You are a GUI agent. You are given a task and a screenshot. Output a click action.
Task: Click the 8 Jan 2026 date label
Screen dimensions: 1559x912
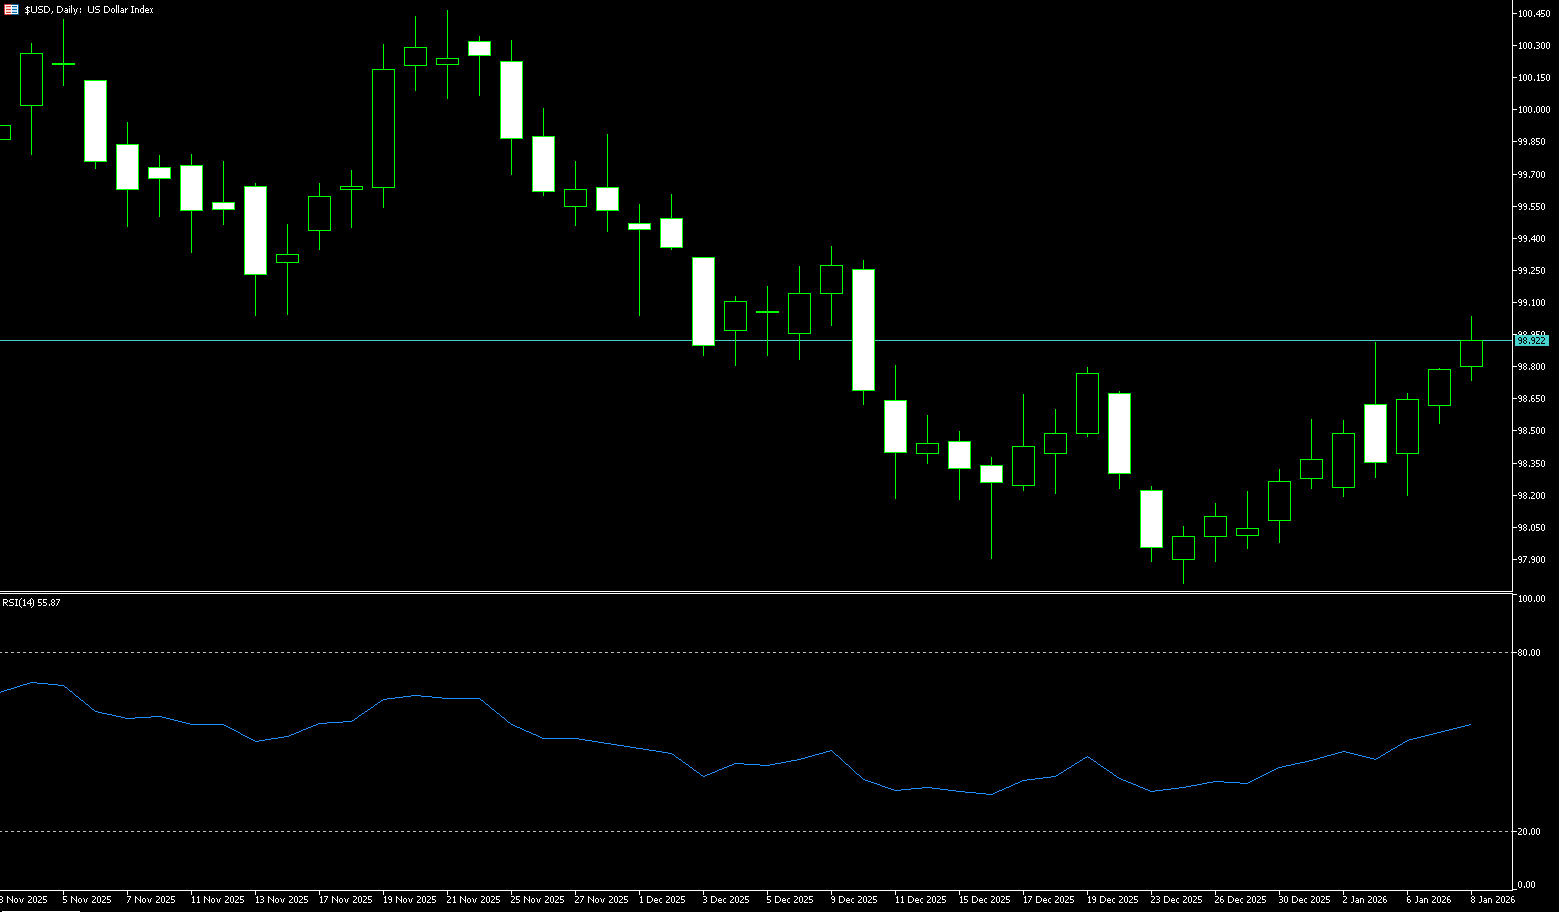tap(1492, 900)
